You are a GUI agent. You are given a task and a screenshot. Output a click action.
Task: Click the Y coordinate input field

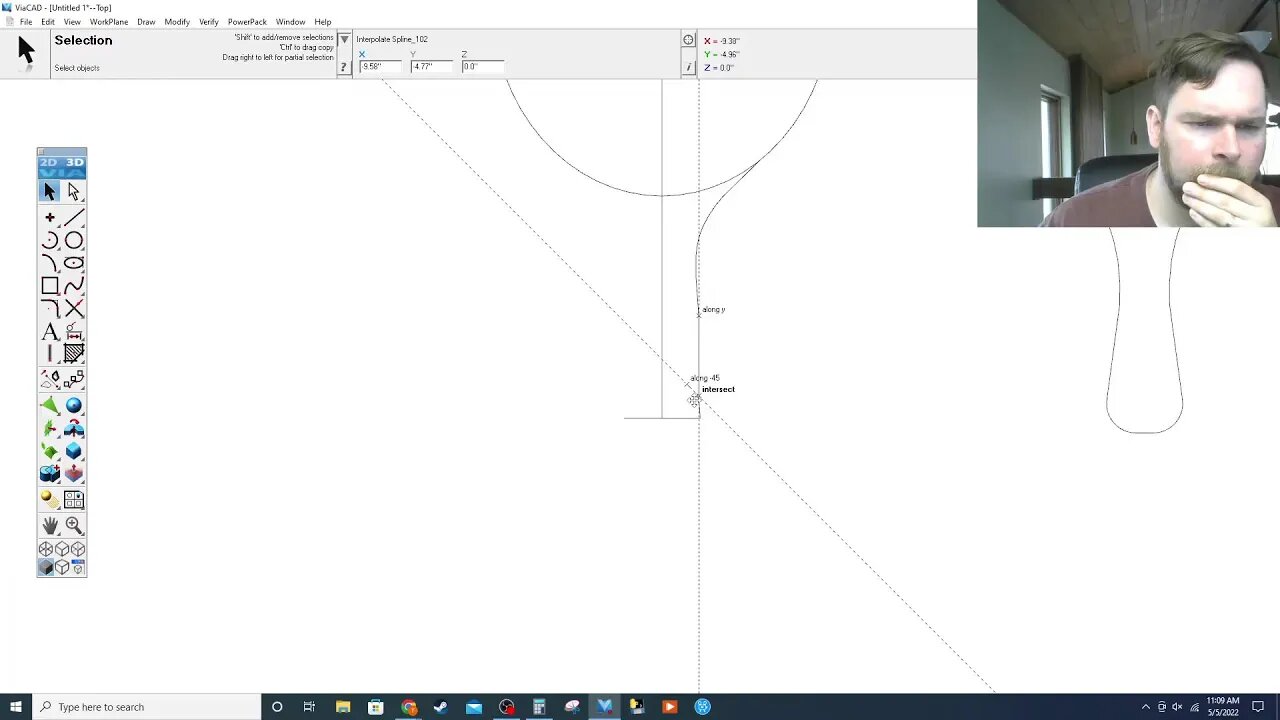[x=432, y=67]
